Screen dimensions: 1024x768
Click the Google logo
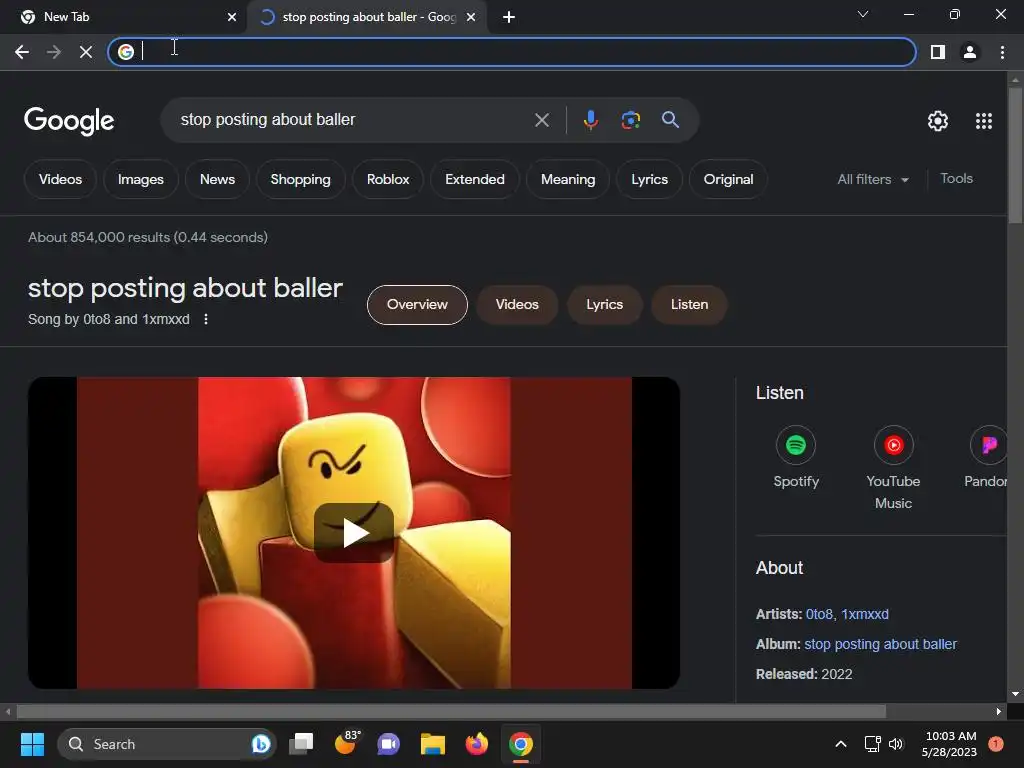point(69,121)
